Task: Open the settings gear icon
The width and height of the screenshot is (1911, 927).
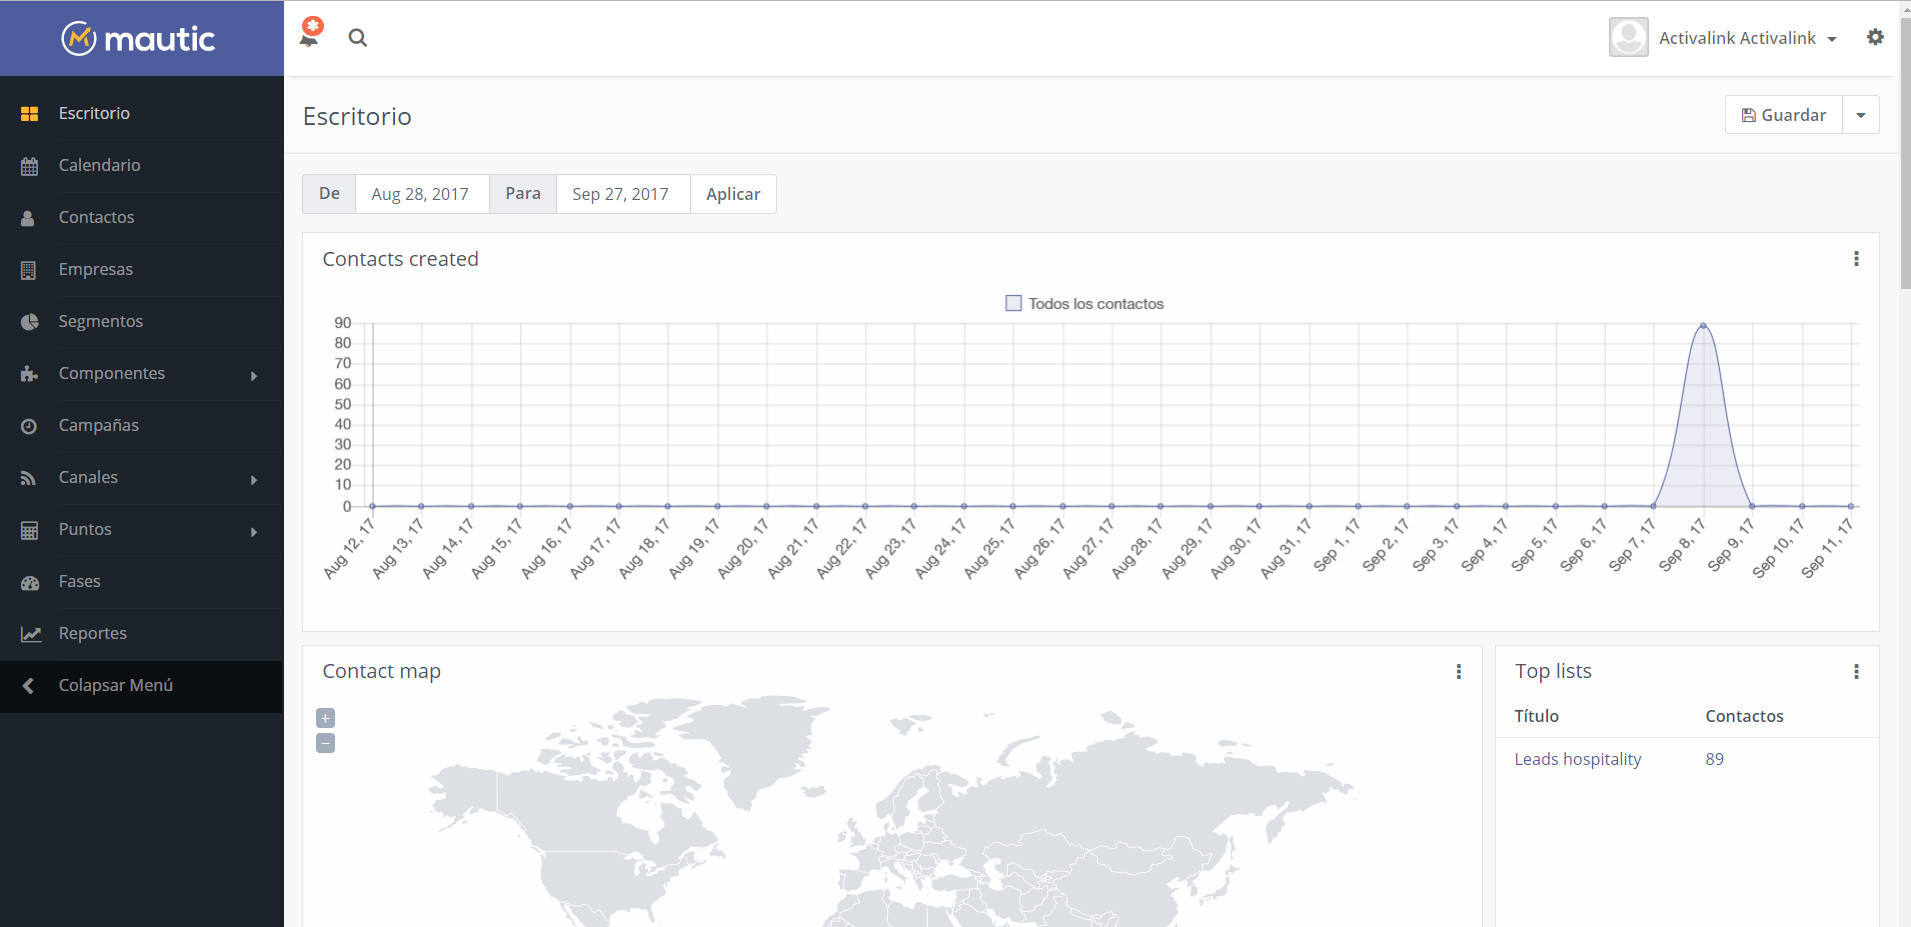Action: 1875,37
